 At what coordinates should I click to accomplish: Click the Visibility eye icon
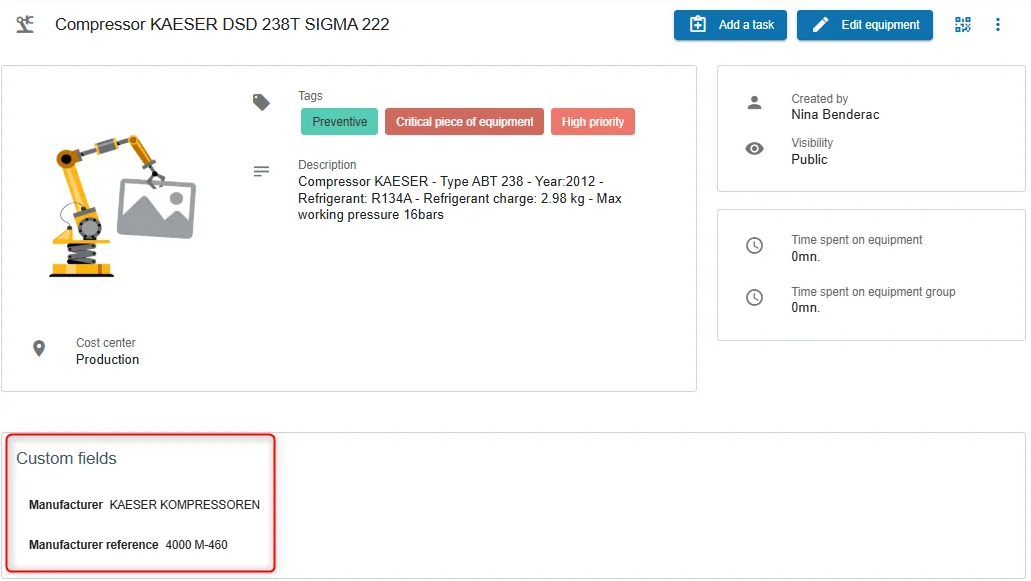754,149
